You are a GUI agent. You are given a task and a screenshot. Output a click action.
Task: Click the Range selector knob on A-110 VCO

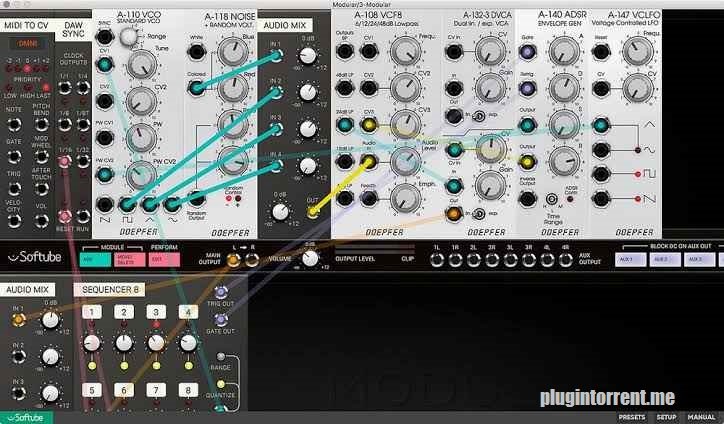coord(129,36)
